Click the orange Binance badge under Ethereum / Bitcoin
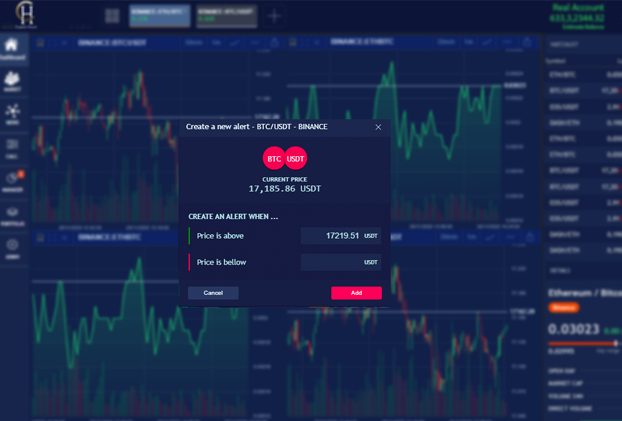The width and height of the screenshot is (622, 421). pos(563,308)
